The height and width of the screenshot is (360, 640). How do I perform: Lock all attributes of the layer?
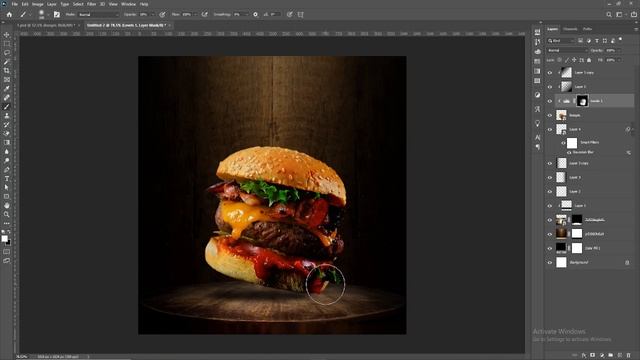(589, 60)
